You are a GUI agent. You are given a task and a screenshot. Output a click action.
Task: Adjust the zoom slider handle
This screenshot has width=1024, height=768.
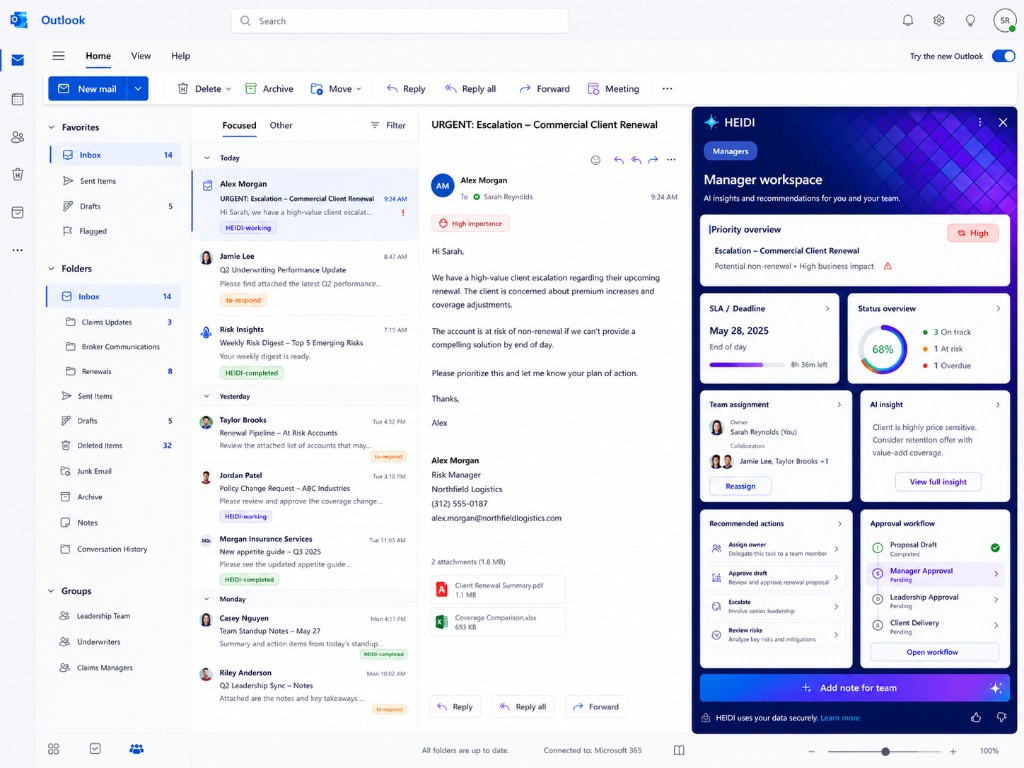pyautogui.click(x=886, y=751)
